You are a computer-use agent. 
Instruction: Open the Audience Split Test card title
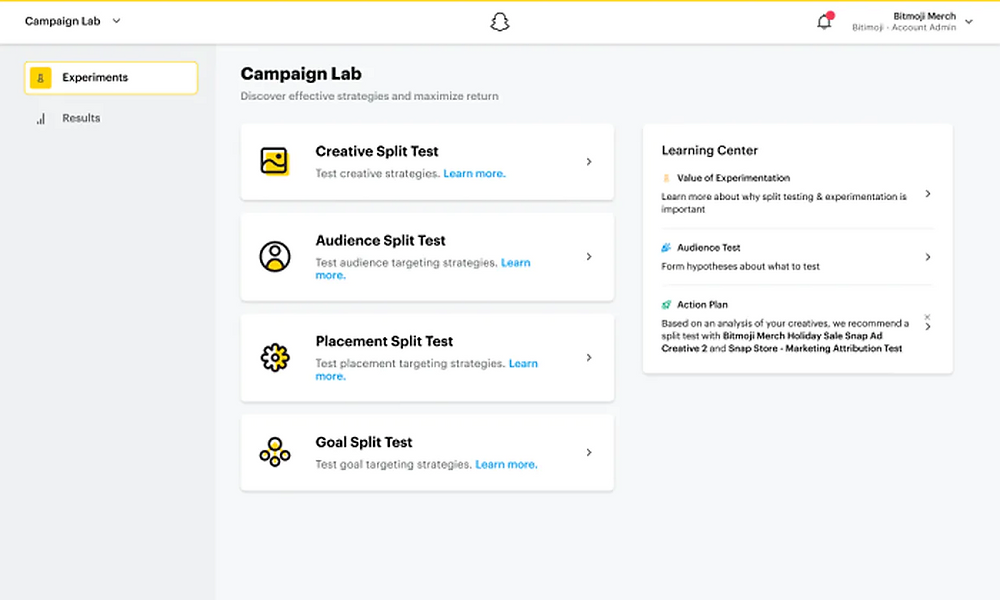click(x=380, y=240)
